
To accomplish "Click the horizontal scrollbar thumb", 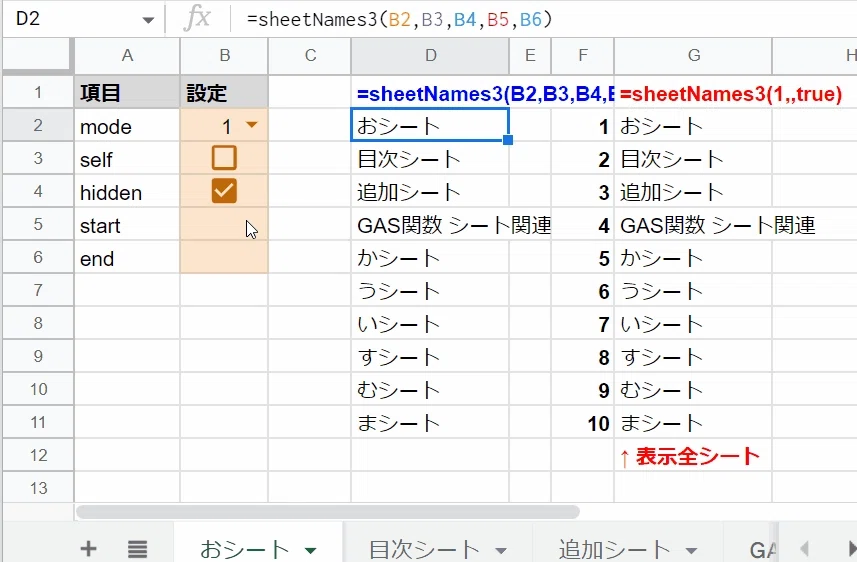I will coord(328,512).
